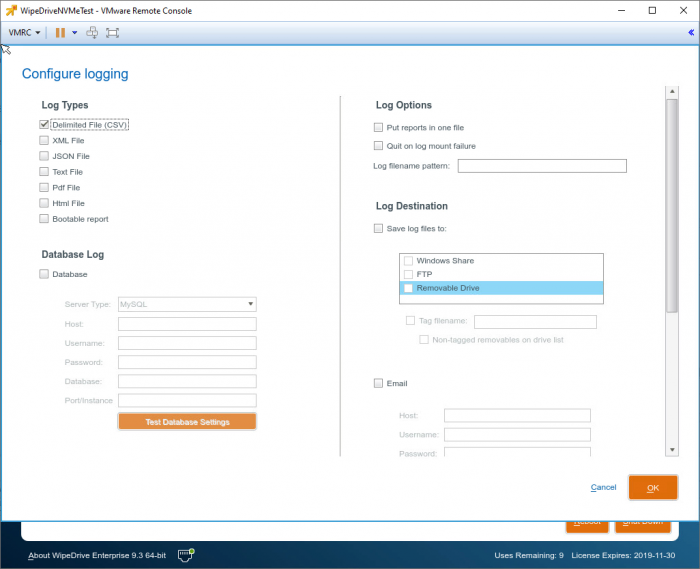Check Put reports in one file

(x=378, y=127)
